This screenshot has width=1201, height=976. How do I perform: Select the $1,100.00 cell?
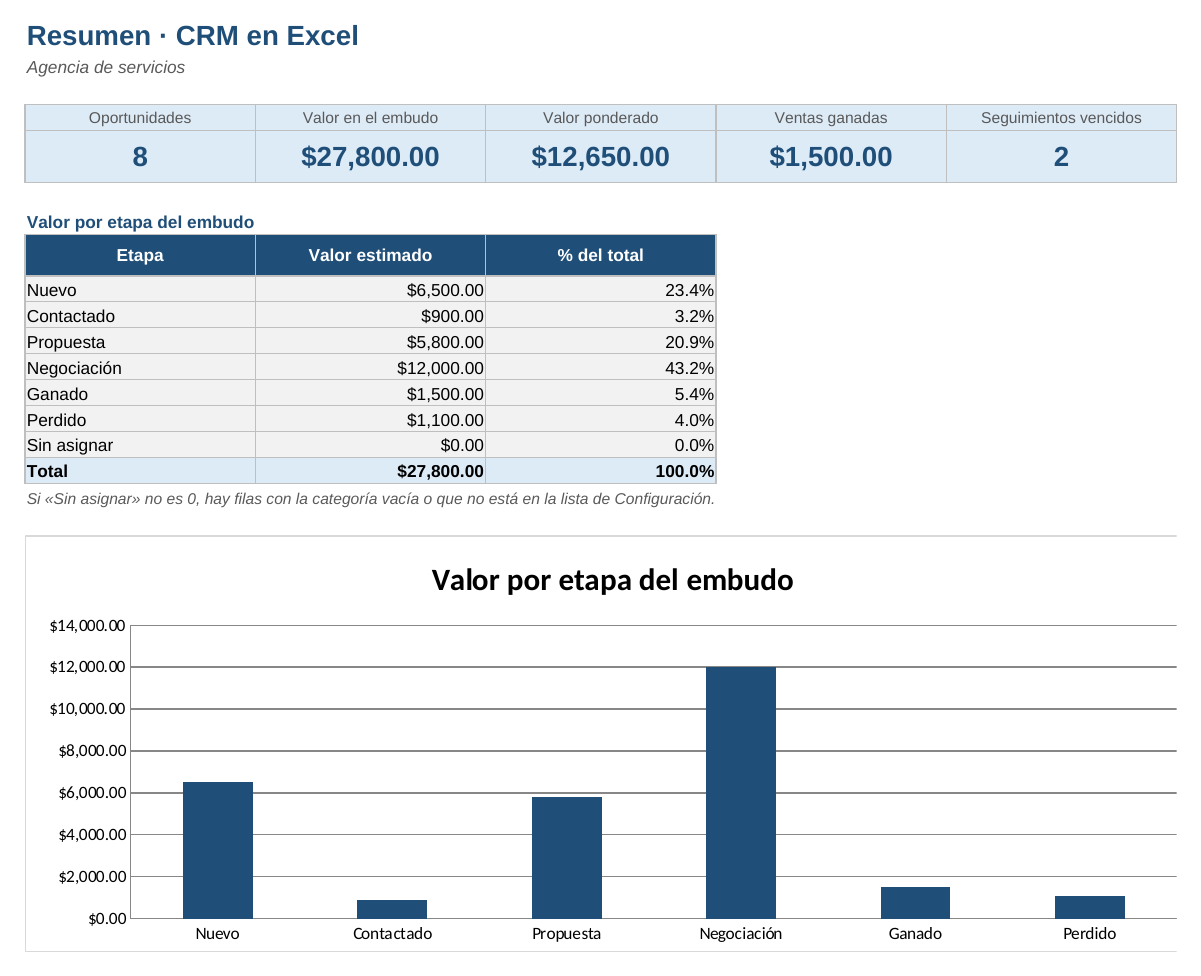point(370,420)
